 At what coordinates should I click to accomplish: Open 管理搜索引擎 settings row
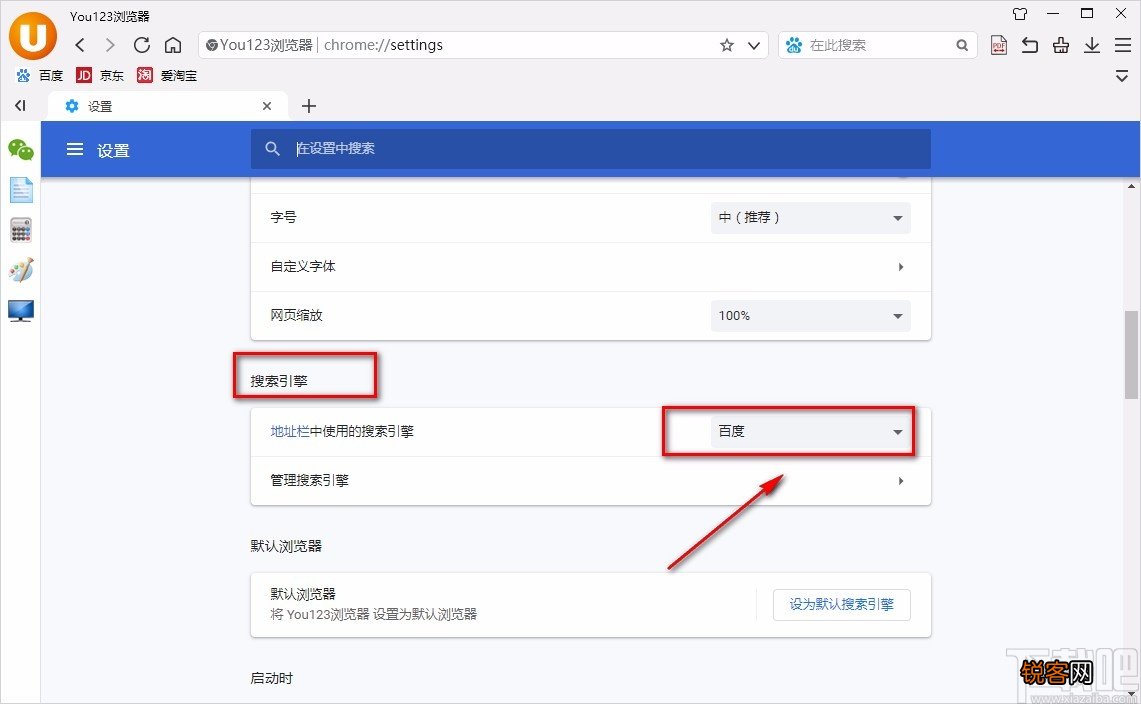pos(591,480)
